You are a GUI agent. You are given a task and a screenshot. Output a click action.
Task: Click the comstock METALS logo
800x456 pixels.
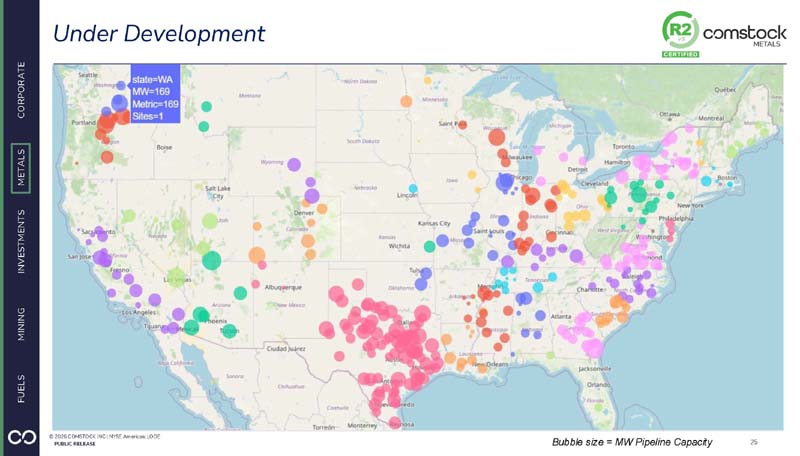(744, 36)
